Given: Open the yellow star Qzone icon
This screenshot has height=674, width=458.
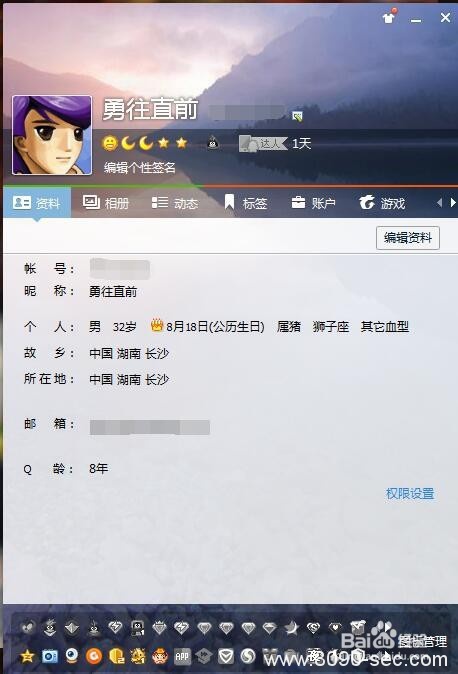Looking at the screenshot, I should [28, 656].
